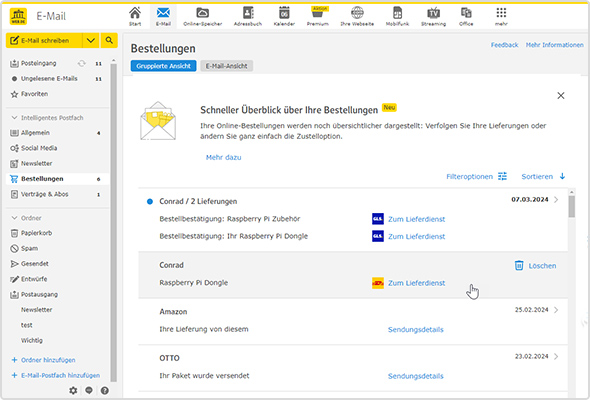Expand Conrad order from 07.03.2024 with chevron
This screenshot has width=590, height=400.
pos(556,199)
